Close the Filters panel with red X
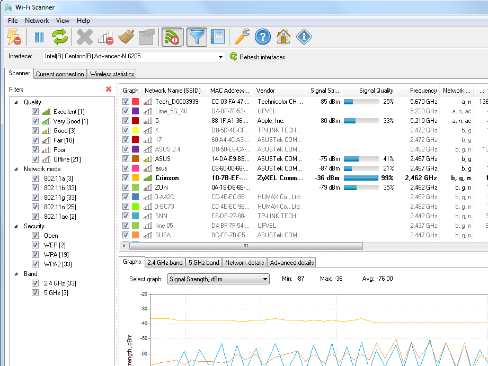The width and height of the screenshot is (488, 366). [108, 89]
